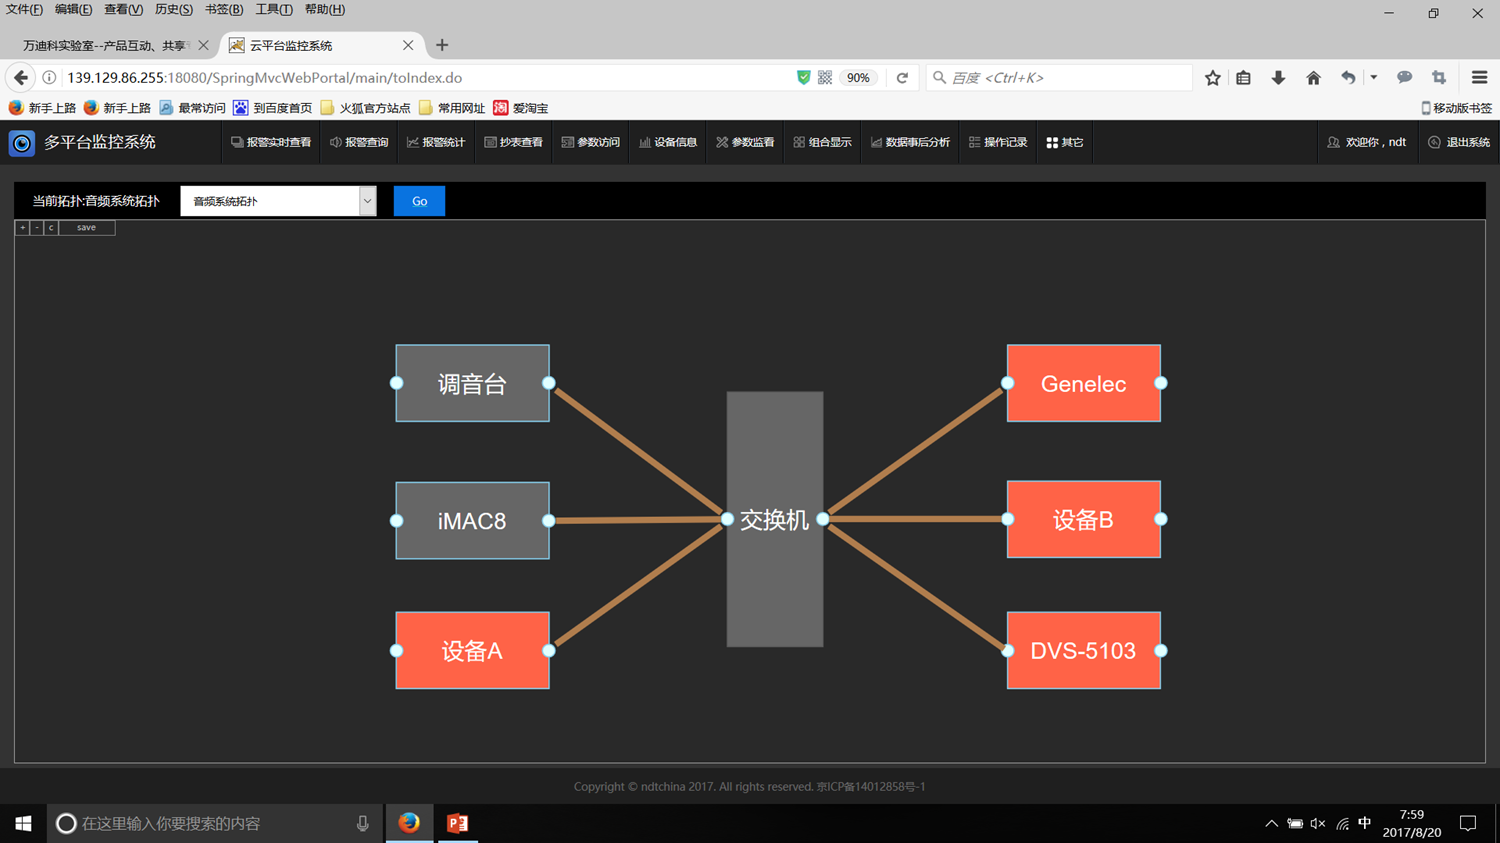1500x843 pixels.
Task: Click the 百度 search input field
Action: [x=1065, y=78]
